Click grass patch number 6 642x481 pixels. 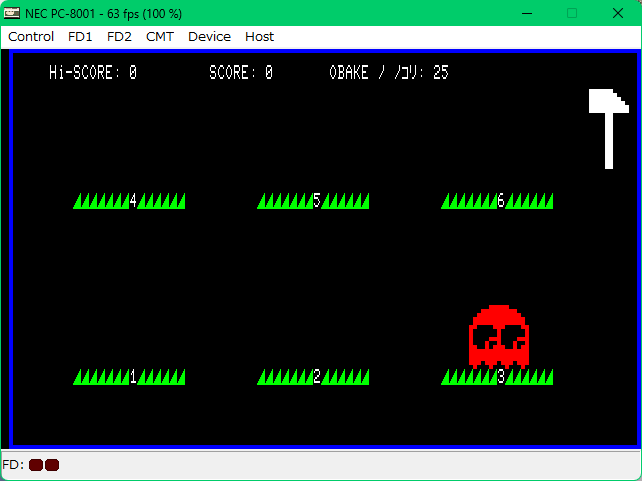click(497, 201)
